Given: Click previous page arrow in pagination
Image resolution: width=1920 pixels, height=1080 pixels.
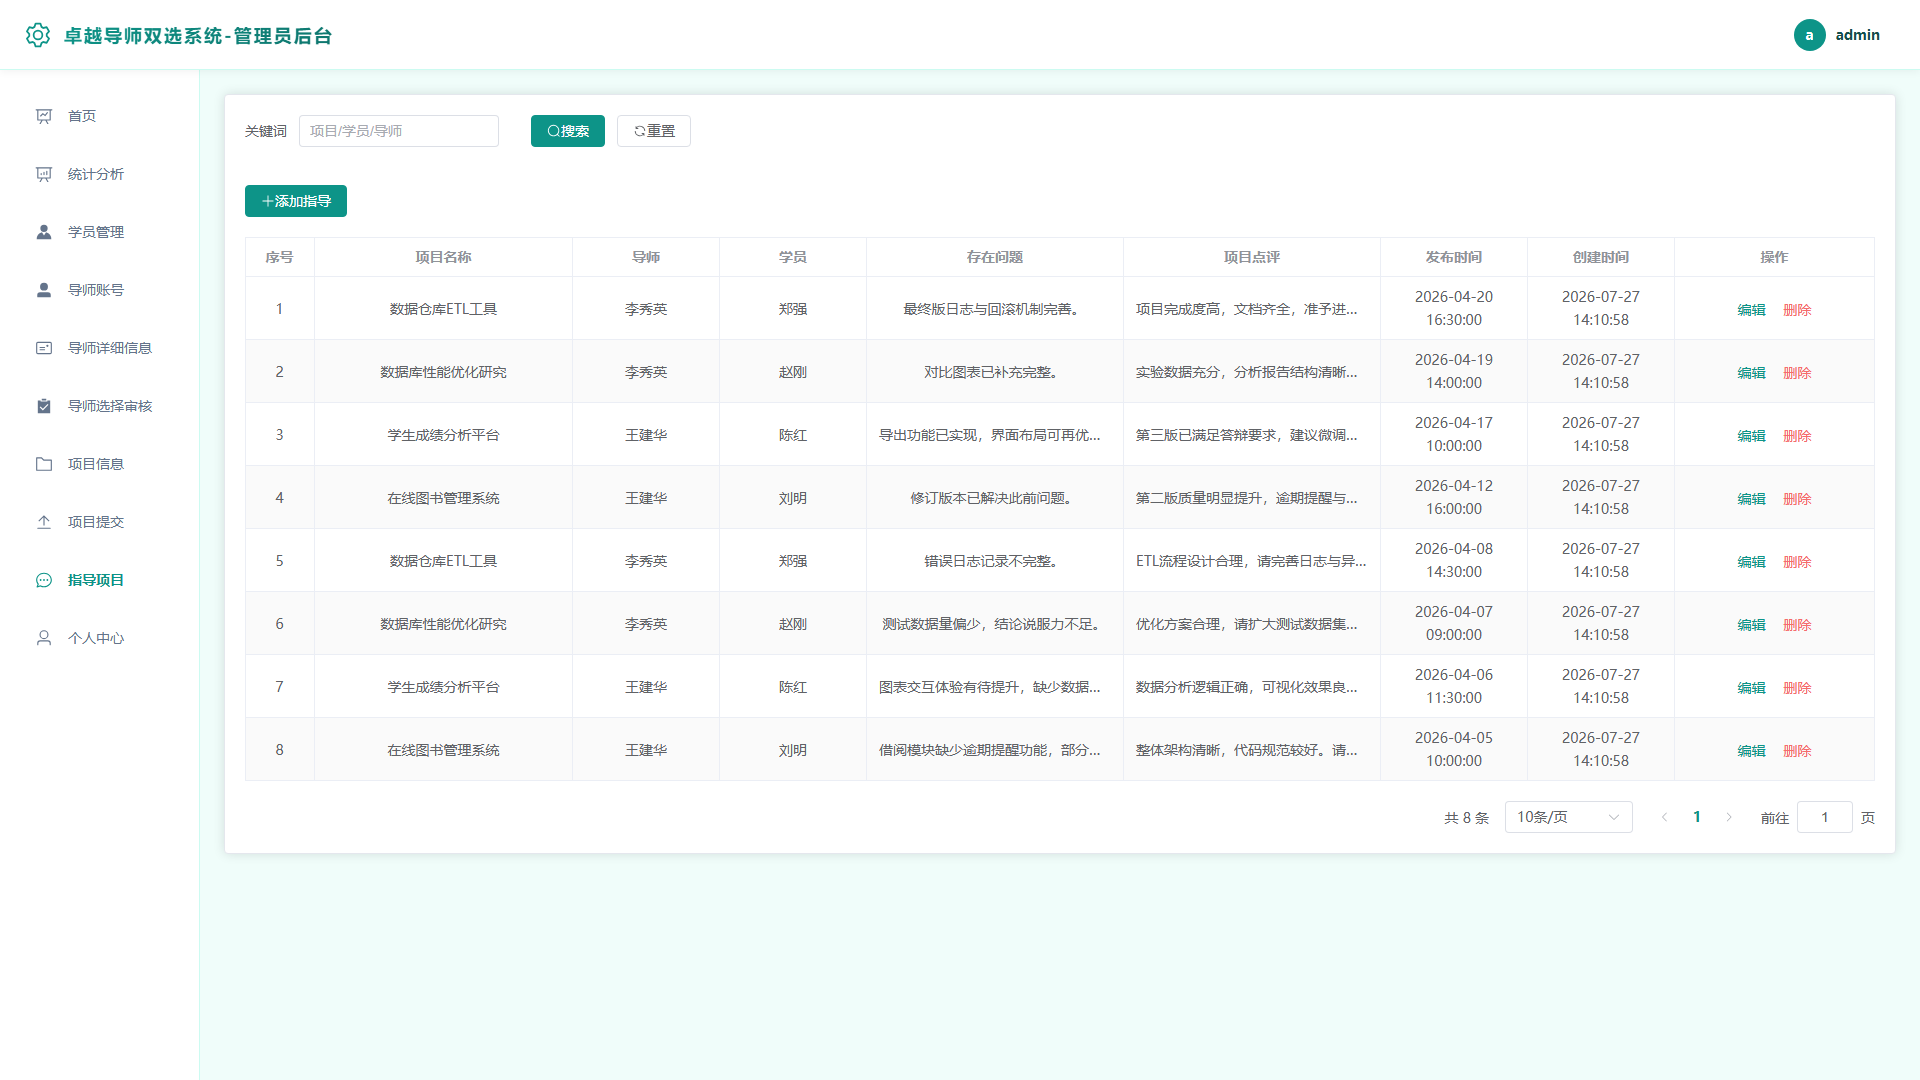Looking at the screenshot, I should tap(1664, 817).
